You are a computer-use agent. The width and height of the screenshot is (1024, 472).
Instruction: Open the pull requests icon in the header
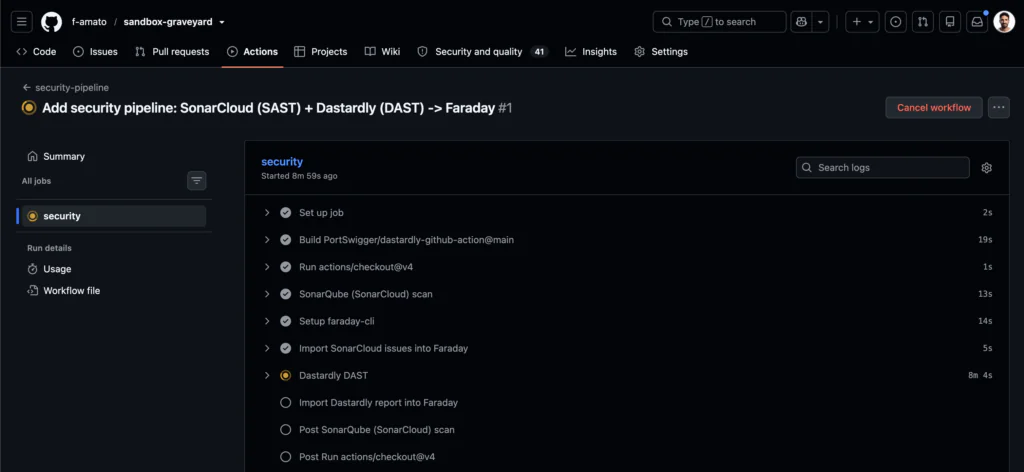coord(923,22)
